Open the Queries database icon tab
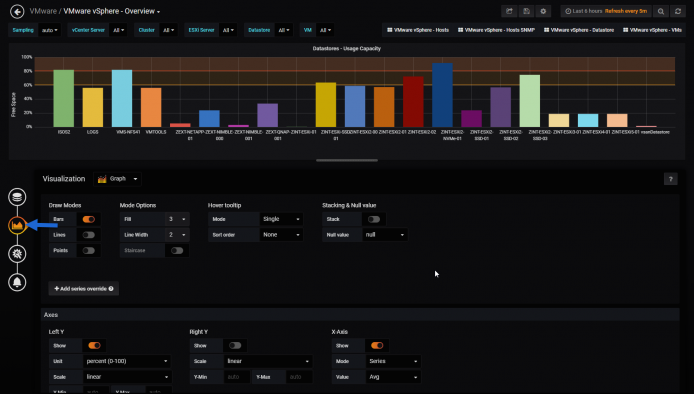 pyautogui.click(x=17, y=197)
